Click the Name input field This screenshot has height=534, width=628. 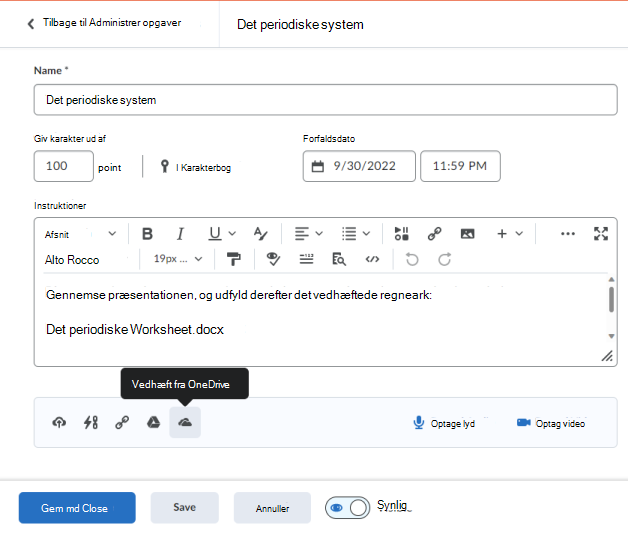(326, 100)
